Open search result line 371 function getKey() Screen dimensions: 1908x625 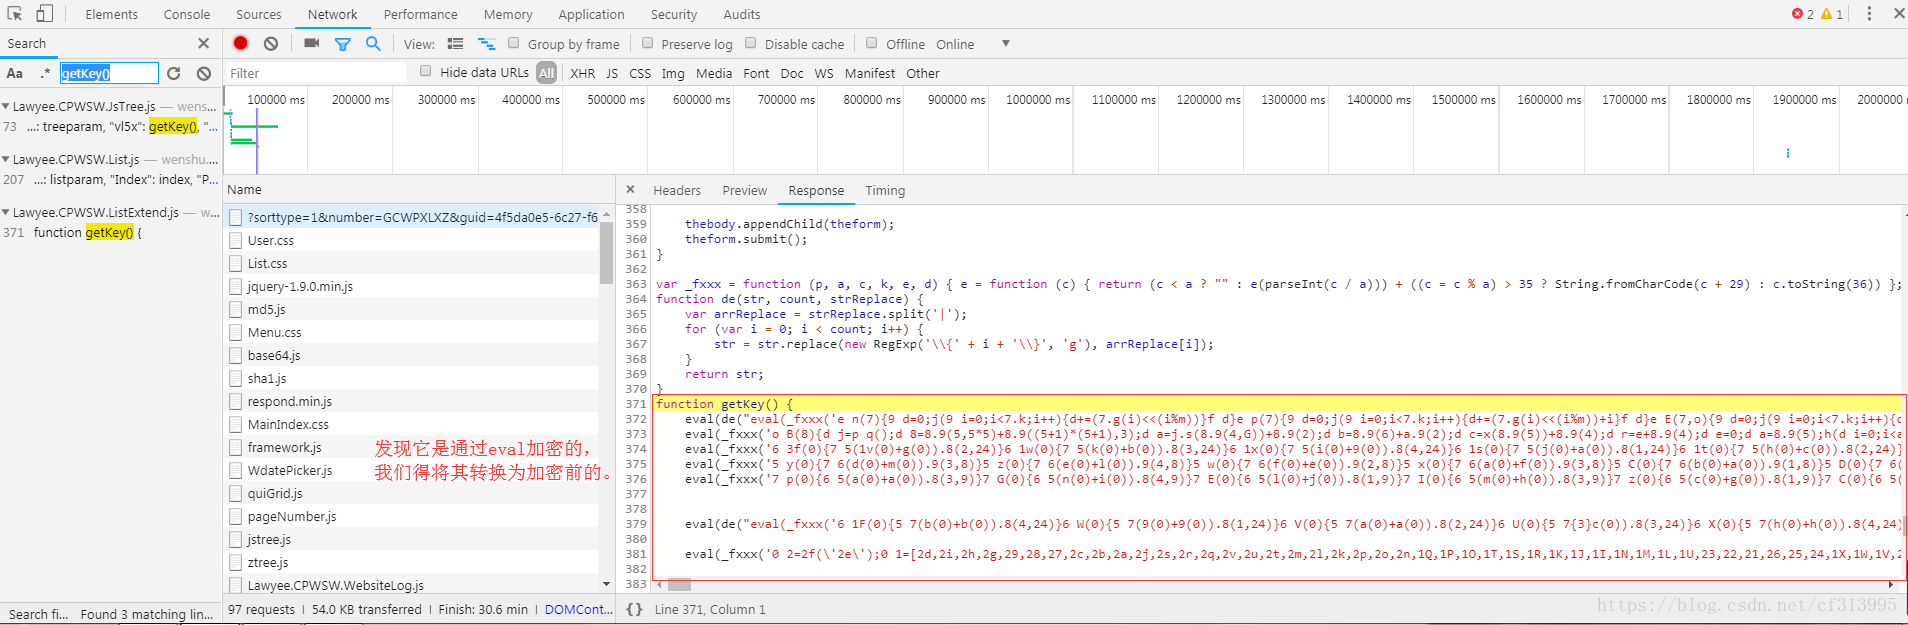[x=110, y=232]
